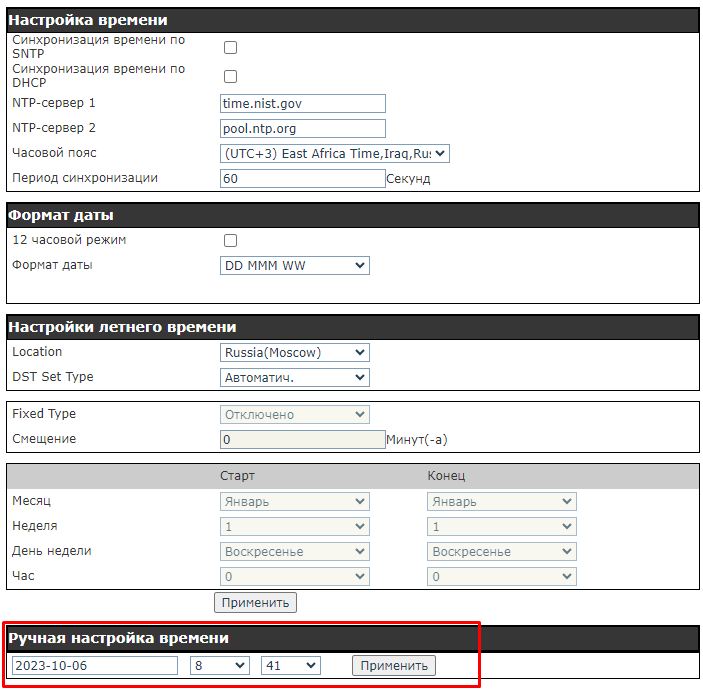703x691 pixels.
Task: Expand the Формат даты dropdown
Action: point(294,266)
